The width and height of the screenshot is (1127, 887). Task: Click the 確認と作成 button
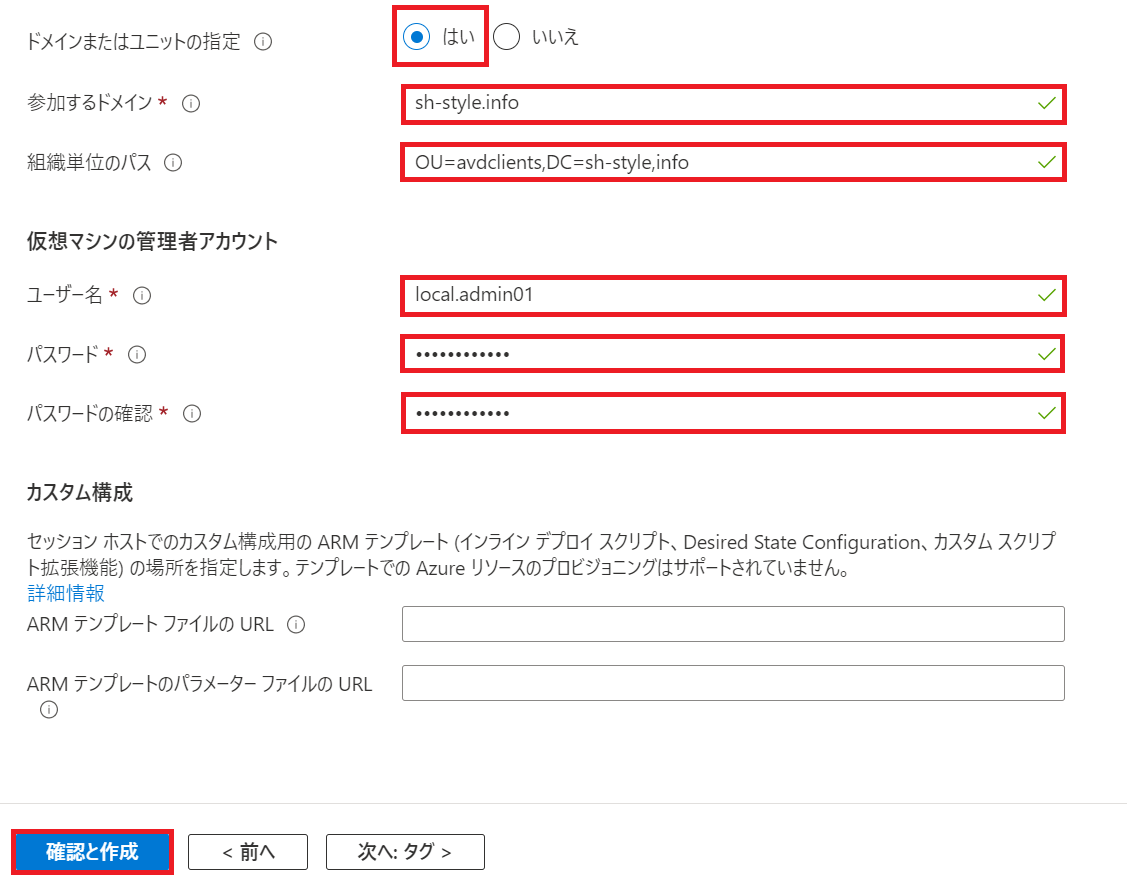pos(92,852)
